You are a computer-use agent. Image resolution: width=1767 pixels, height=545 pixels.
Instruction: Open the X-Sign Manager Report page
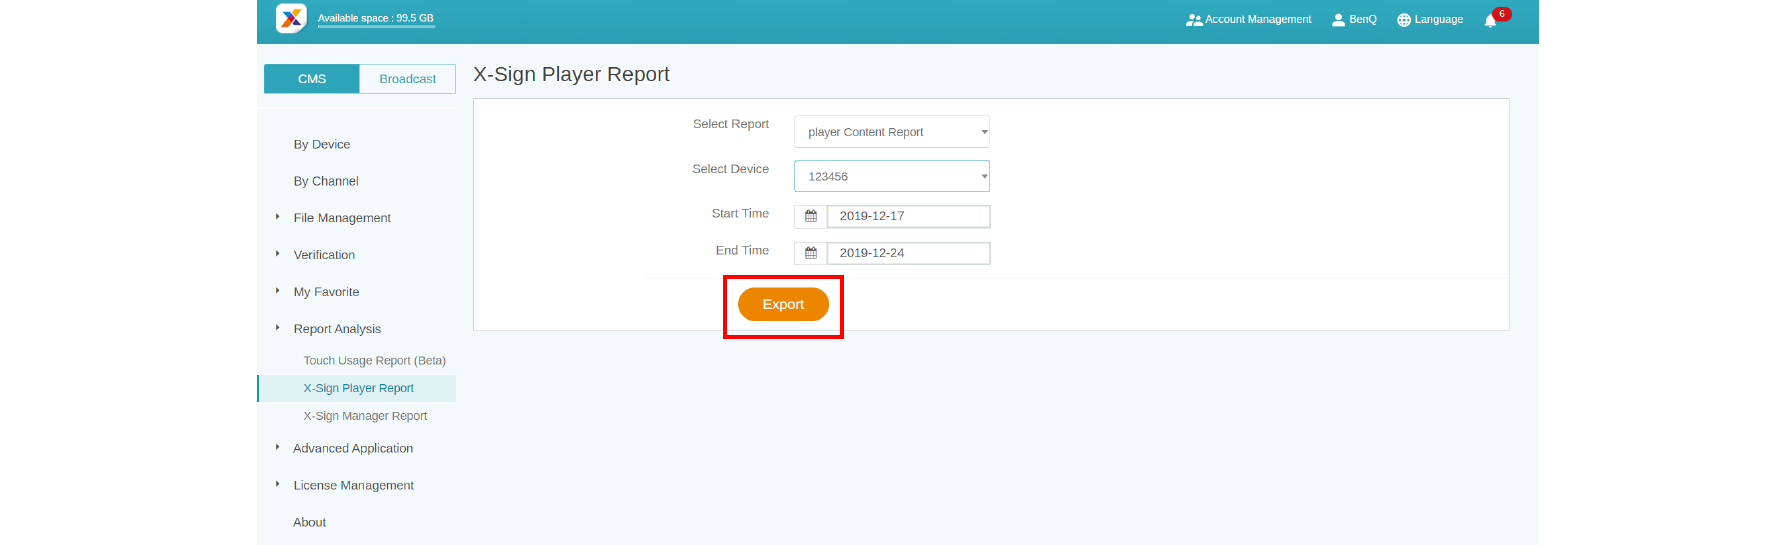365,416
